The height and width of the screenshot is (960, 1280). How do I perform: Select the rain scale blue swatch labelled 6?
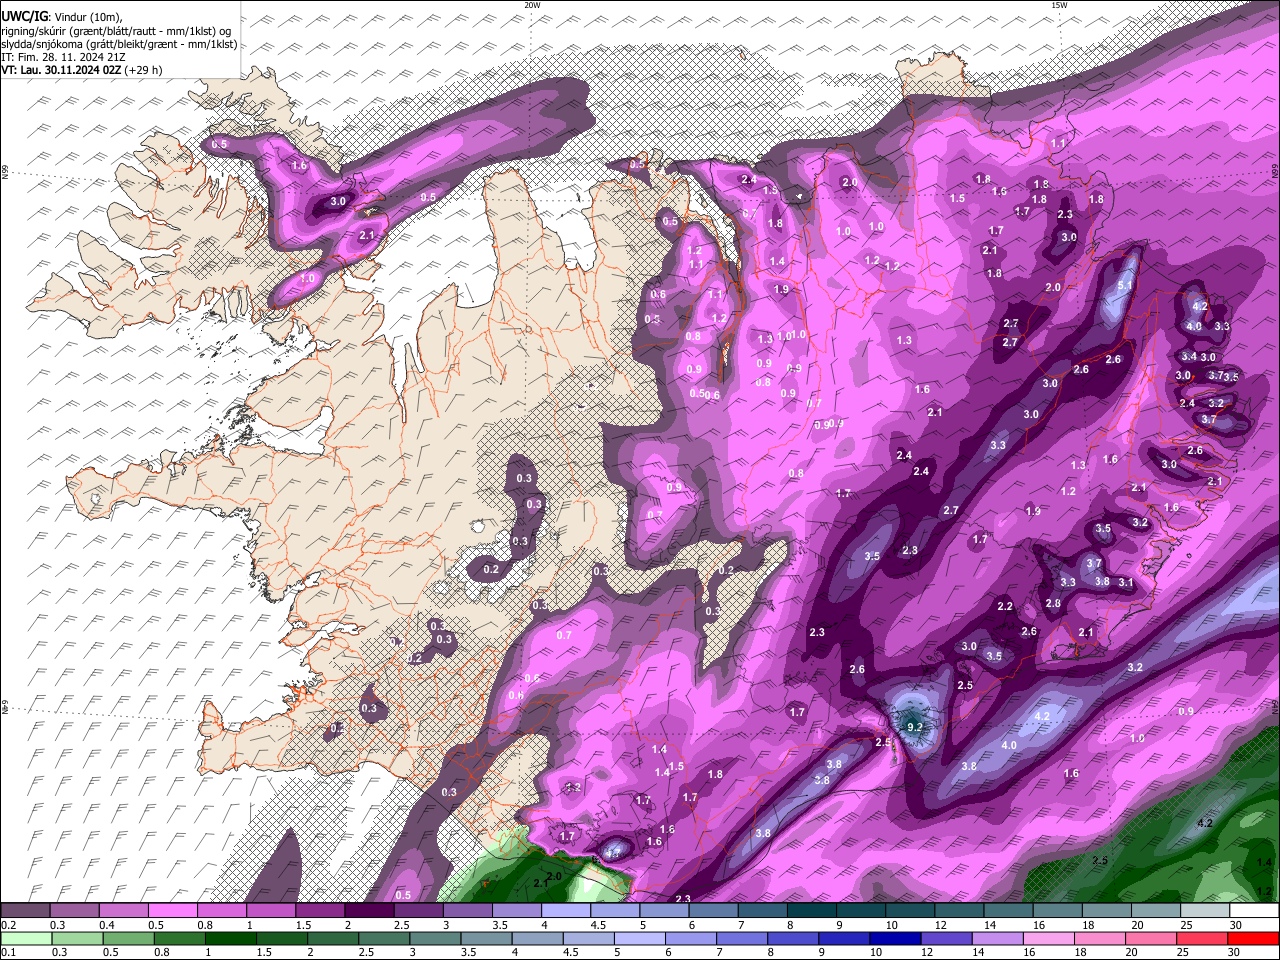[x=691, y=938]
